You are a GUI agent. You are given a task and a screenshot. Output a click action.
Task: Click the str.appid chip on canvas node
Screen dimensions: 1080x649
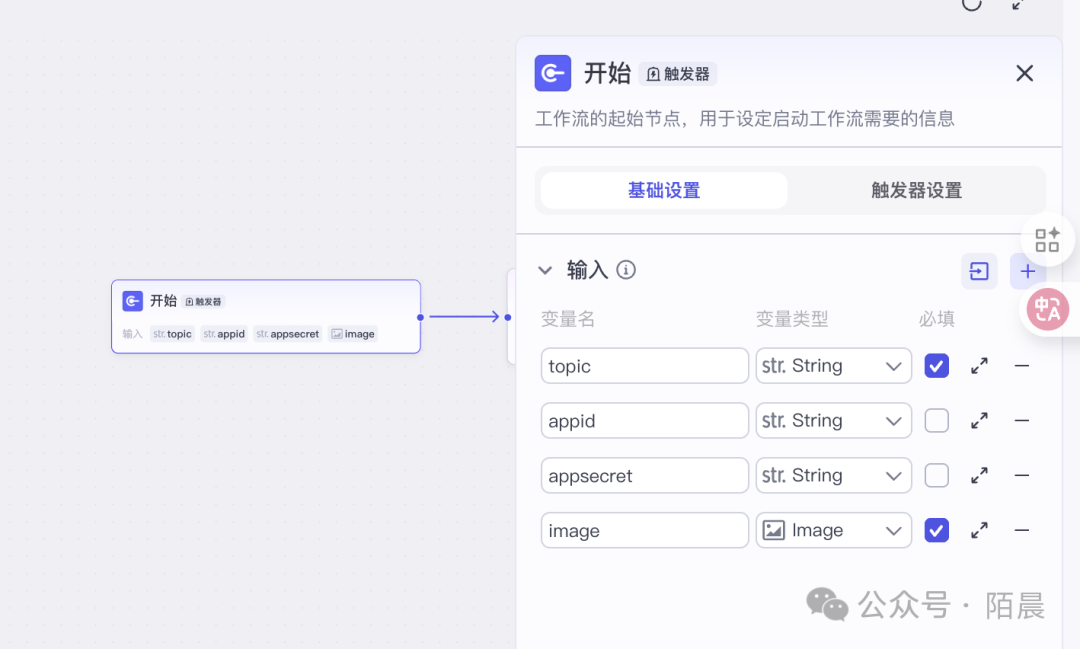(x=224, y=334)
